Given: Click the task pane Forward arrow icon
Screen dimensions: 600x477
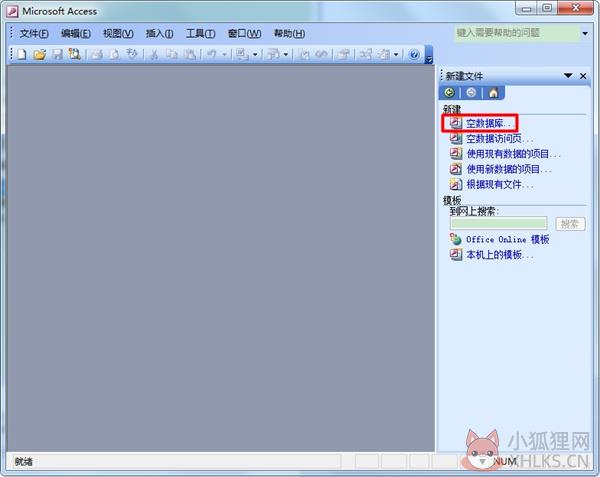Looking at the screenshot, I should pos(471,93).
